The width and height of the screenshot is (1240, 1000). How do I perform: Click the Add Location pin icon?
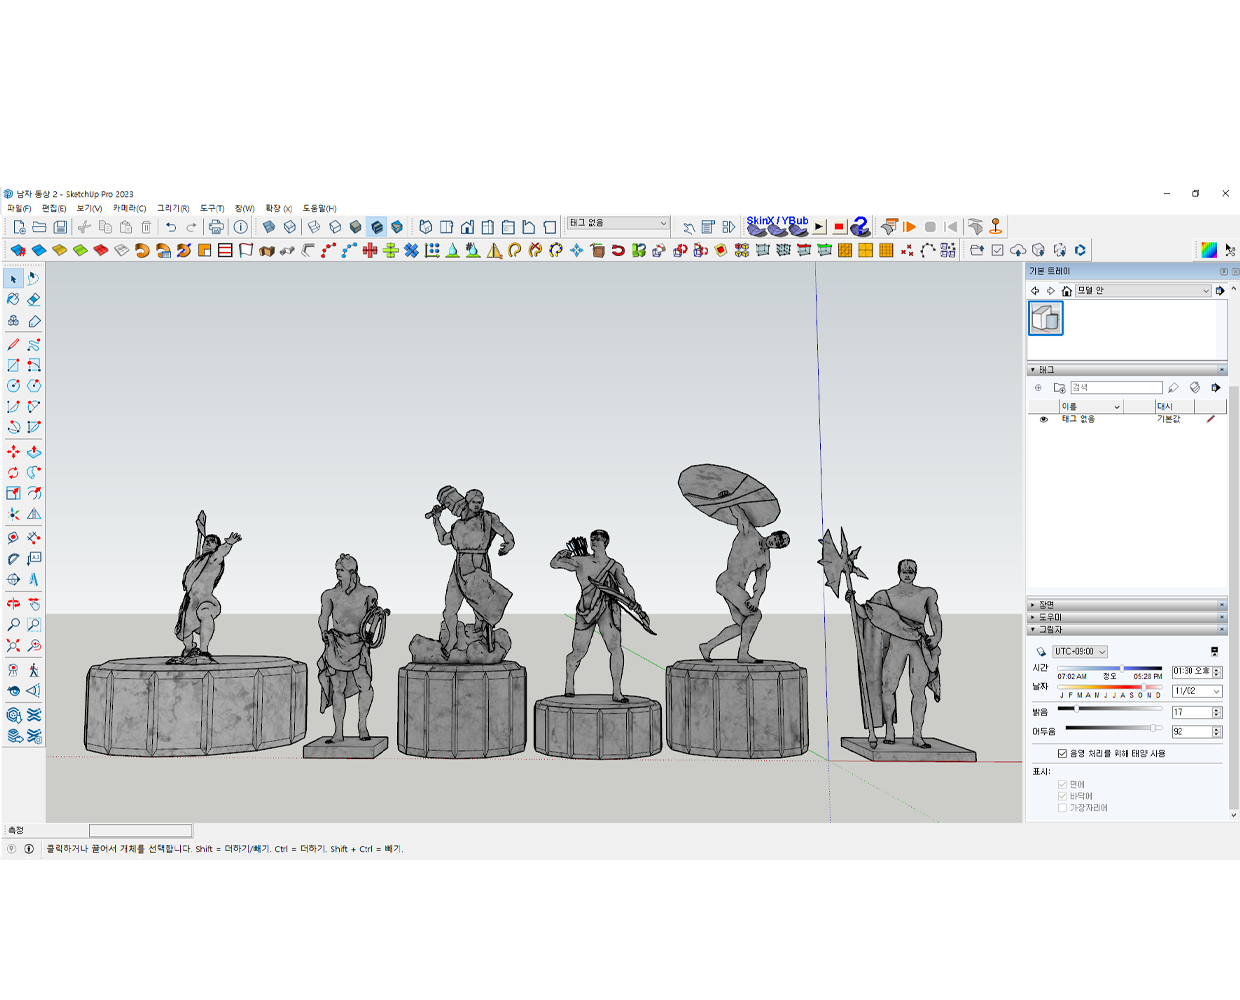[x=996, y=227]
